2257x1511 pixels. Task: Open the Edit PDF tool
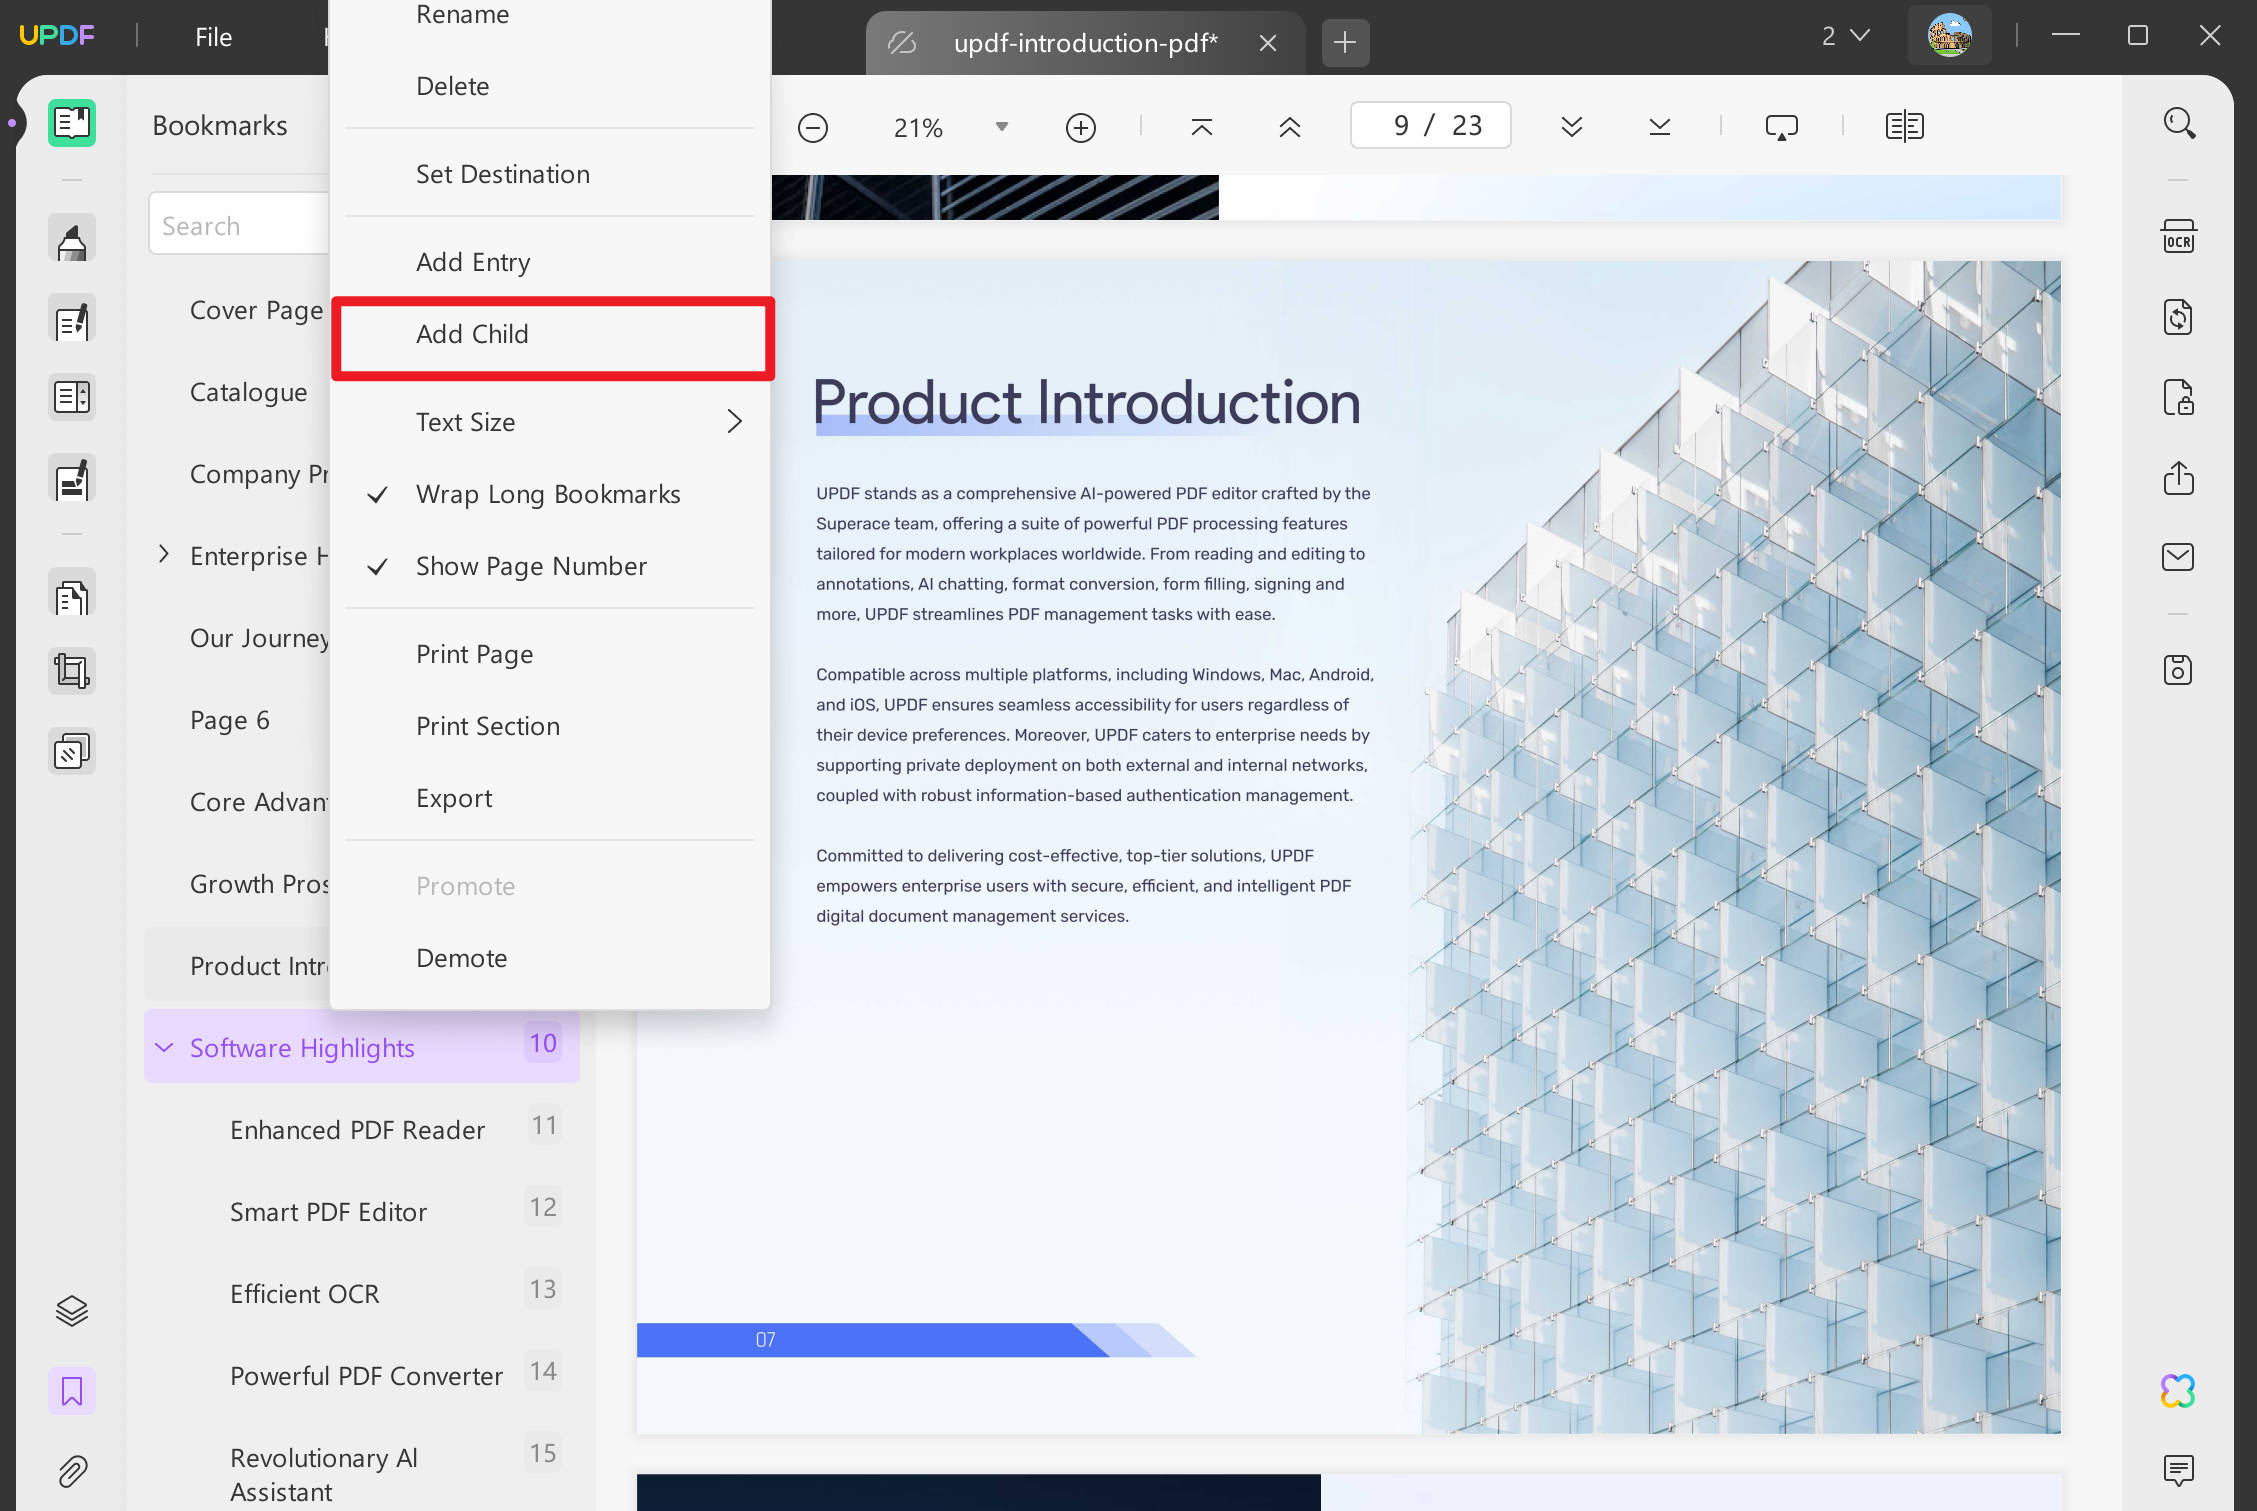71,319
